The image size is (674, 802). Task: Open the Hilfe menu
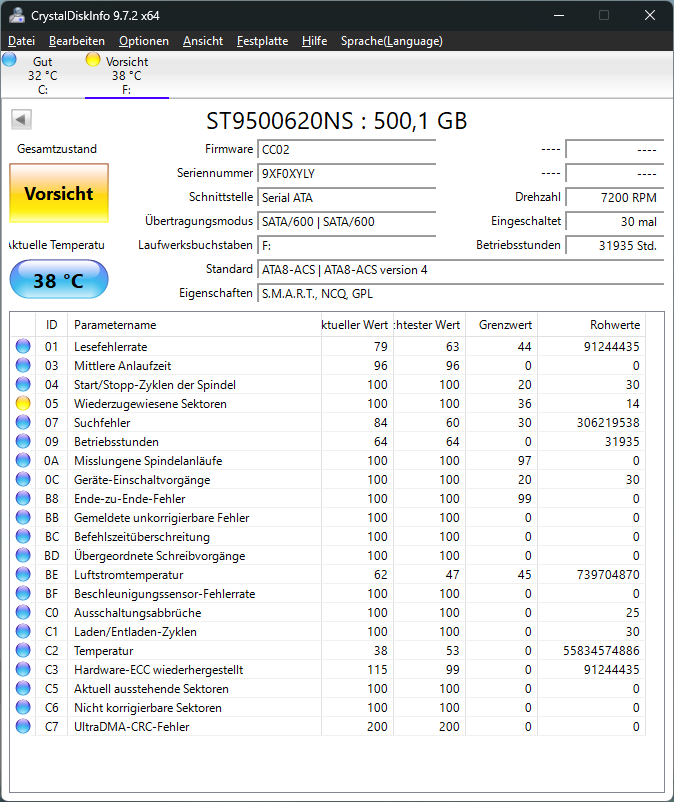point(314,41)
